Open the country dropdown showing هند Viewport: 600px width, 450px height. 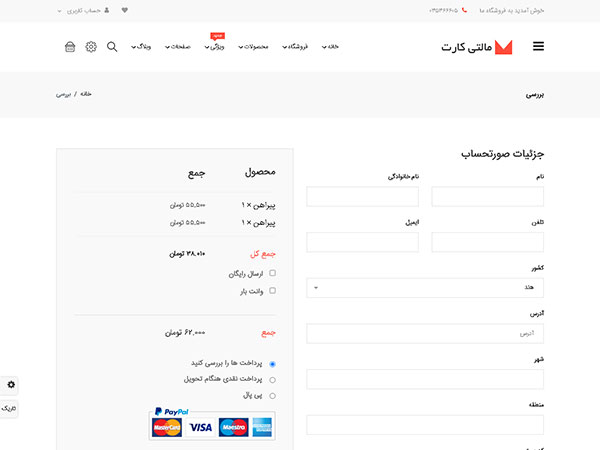pos(425,288)
